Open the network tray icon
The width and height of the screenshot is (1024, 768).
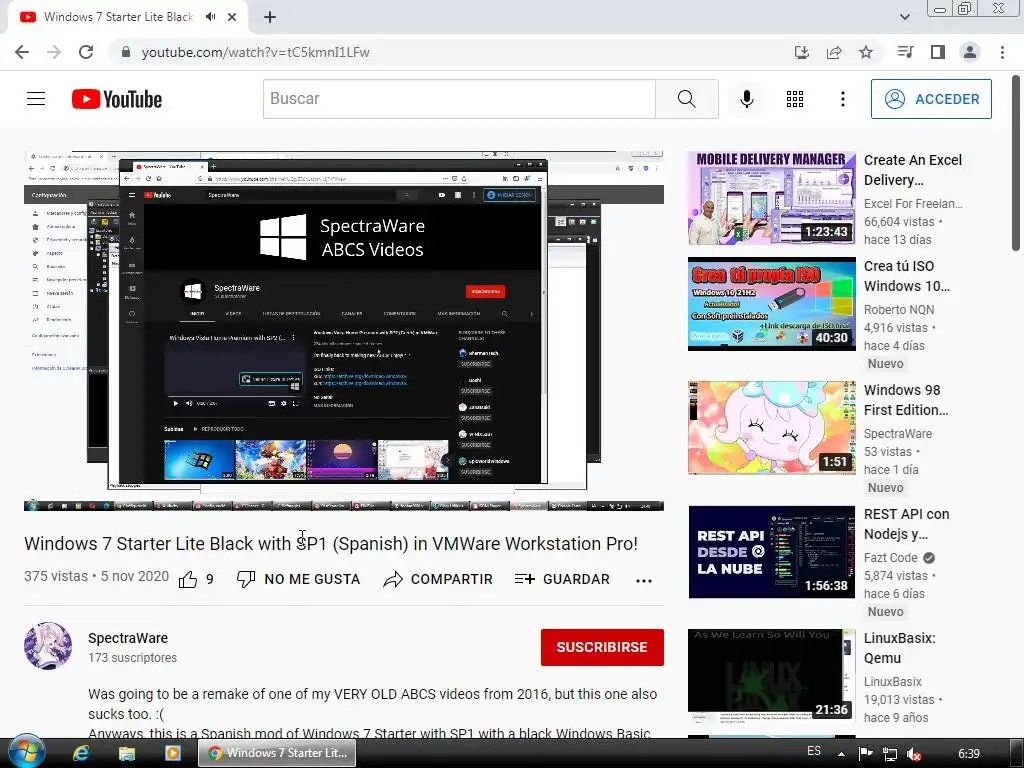pos(889,754)
